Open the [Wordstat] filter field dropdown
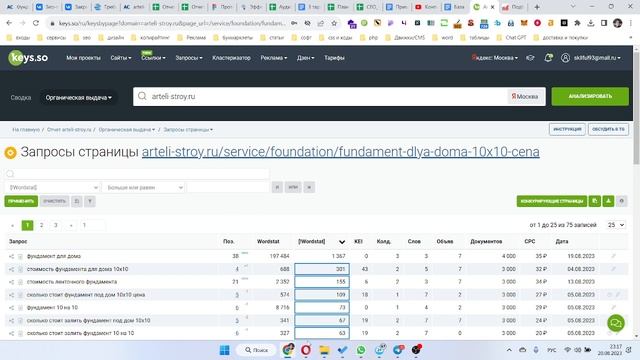The height and width of the screenshot is (360, 640). point(53,187)
